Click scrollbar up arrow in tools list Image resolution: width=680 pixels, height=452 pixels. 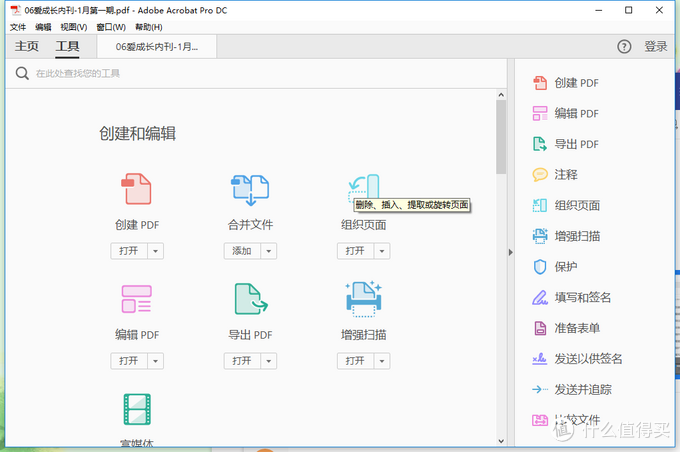501,95
